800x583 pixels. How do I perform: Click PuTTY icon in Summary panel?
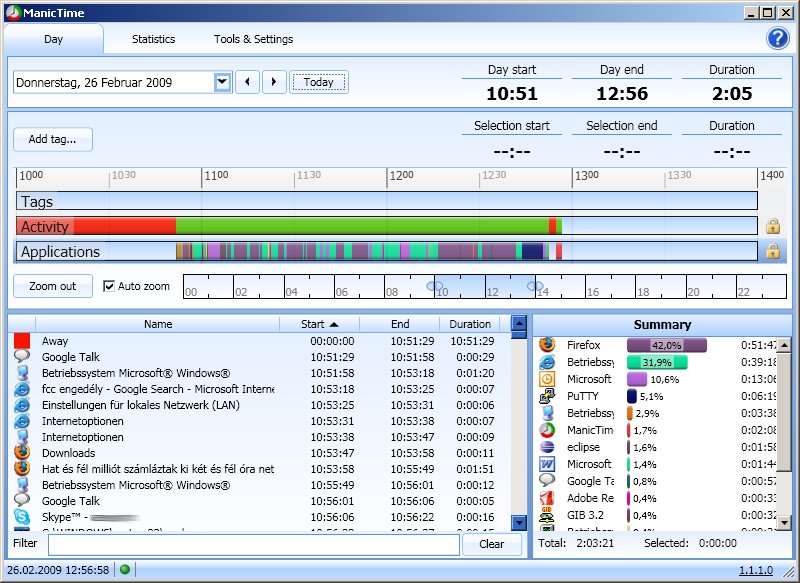coord(547,396)
